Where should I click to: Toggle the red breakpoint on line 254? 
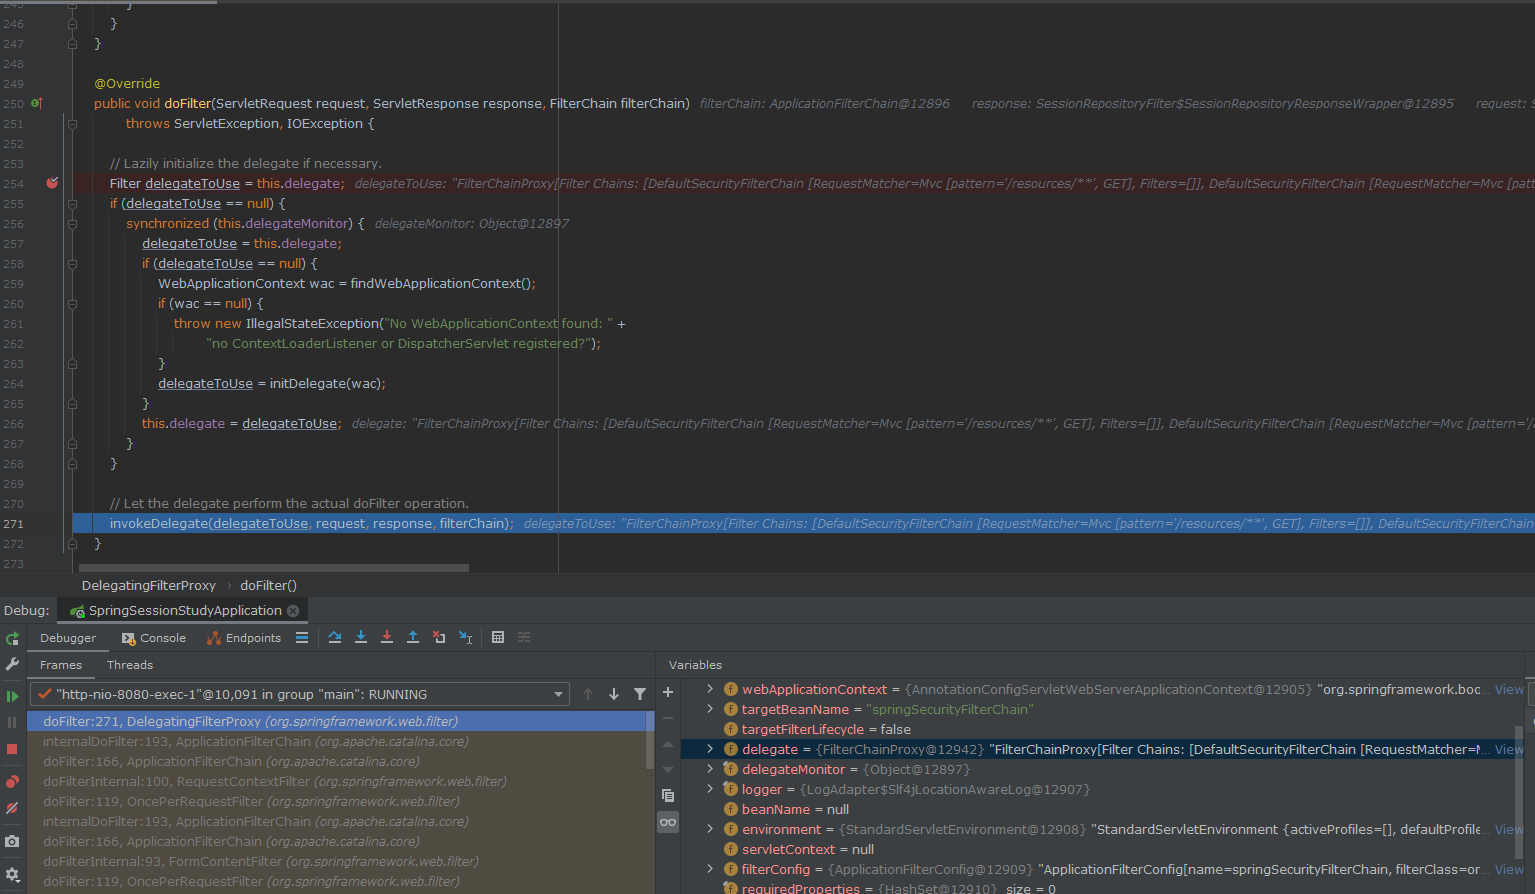point(52,183)
